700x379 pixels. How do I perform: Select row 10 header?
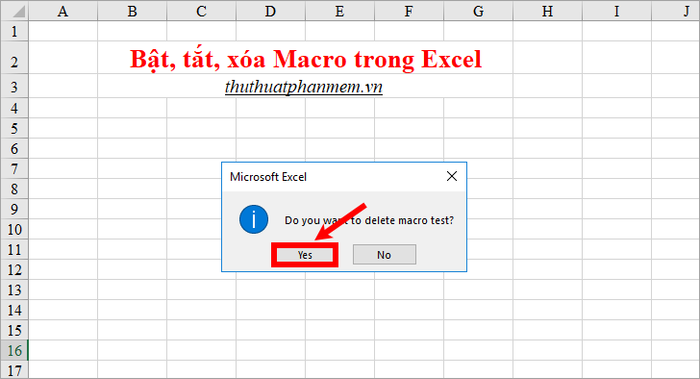coord(14,229)
